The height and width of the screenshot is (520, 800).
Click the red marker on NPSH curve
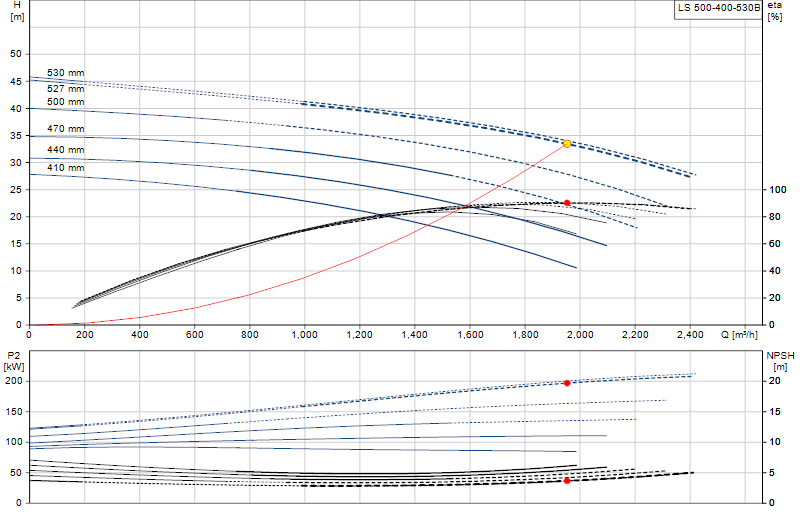tap(567, 481)
